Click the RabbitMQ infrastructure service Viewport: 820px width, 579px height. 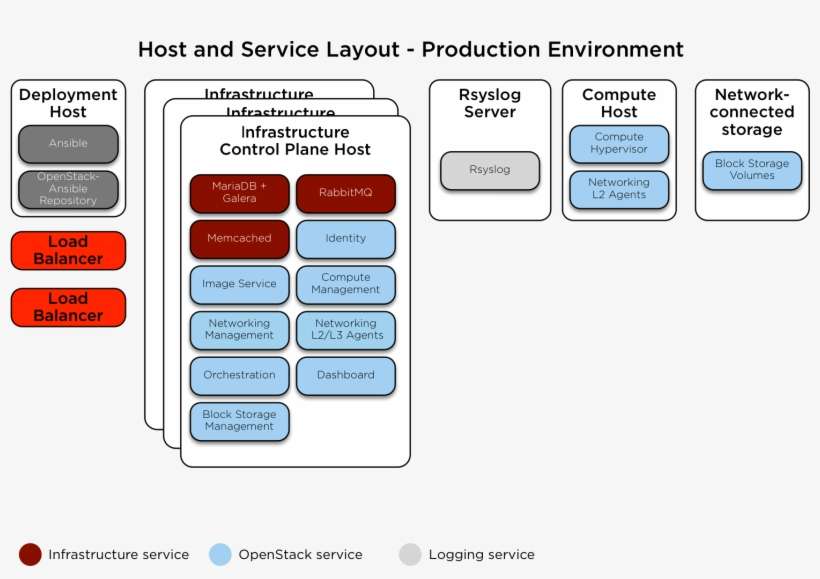click(345, 193)
